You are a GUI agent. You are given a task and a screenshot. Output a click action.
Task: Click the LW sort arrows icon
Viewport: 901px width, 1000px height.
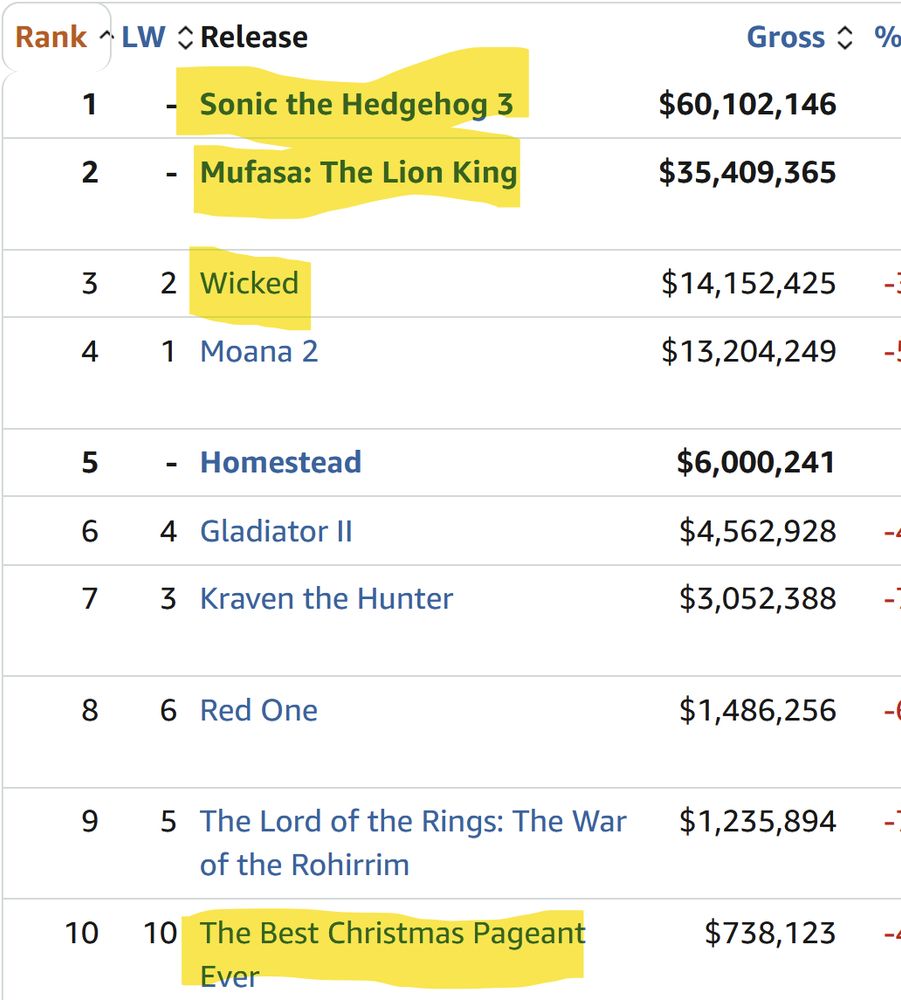[185, 38]
